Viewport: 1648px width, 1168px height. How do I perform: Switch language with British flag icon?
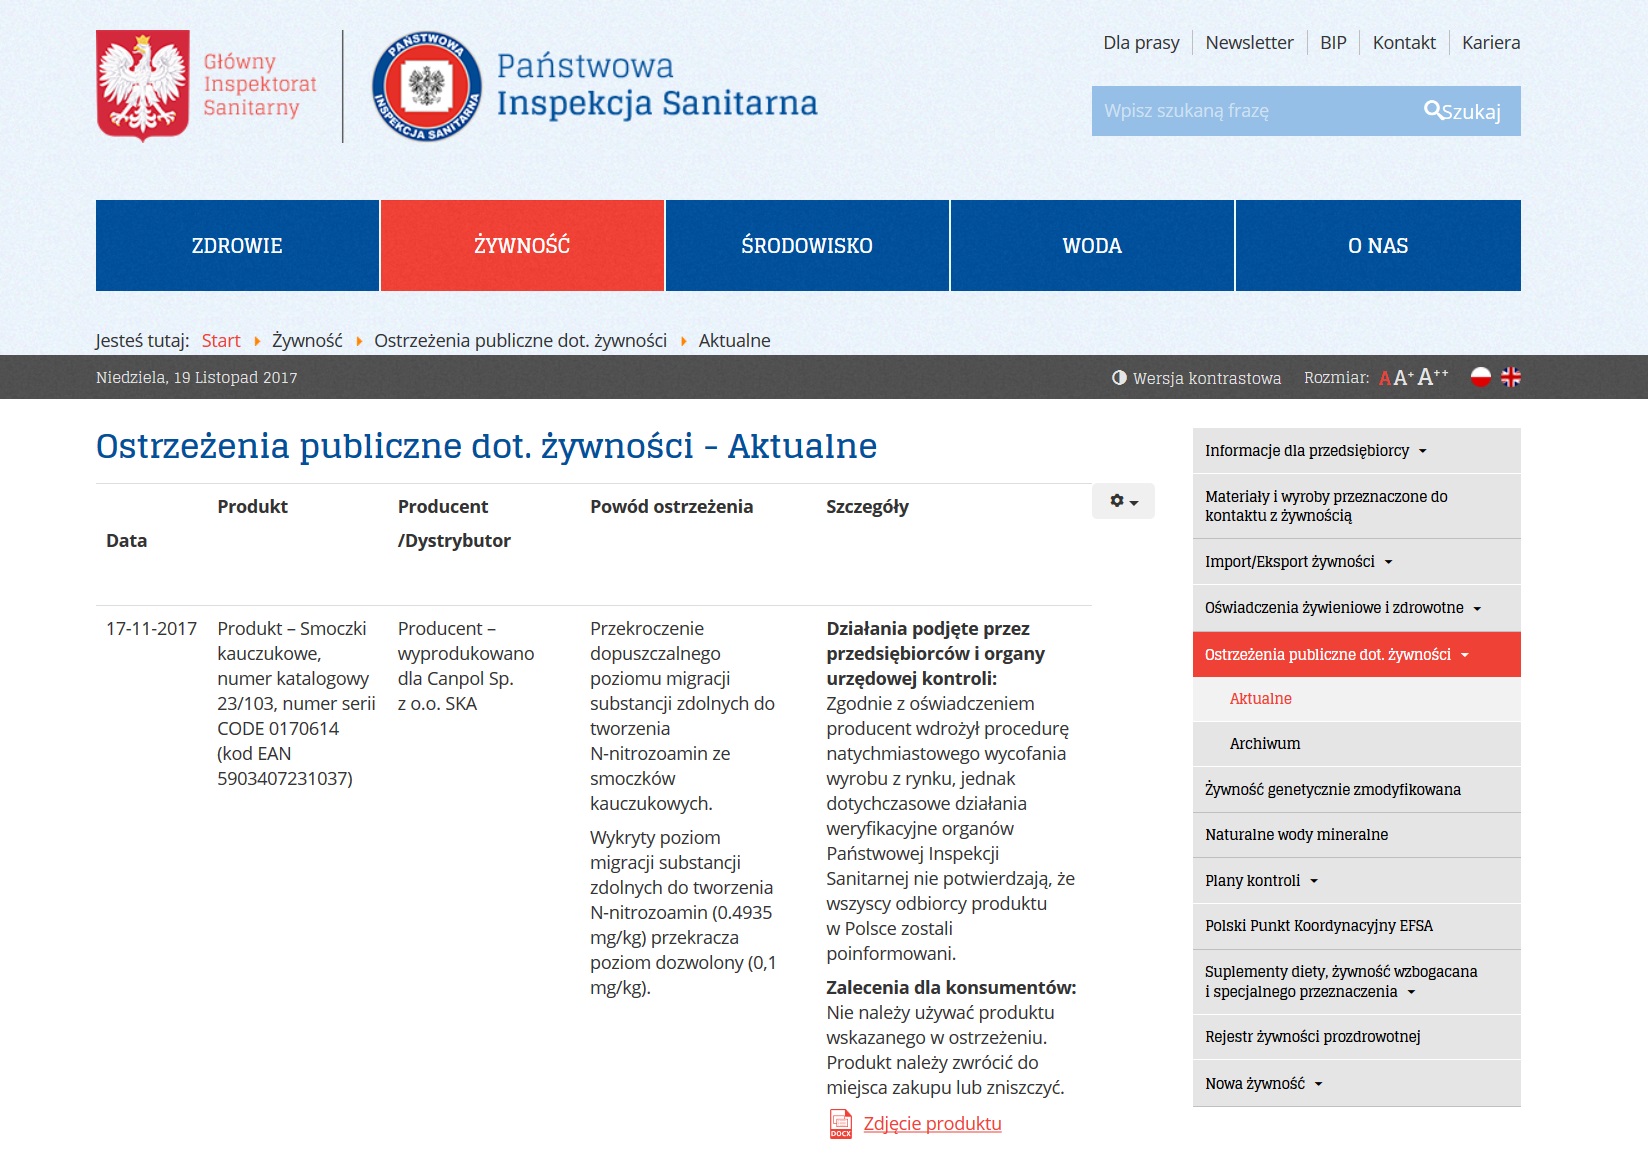click(1511, 377)
